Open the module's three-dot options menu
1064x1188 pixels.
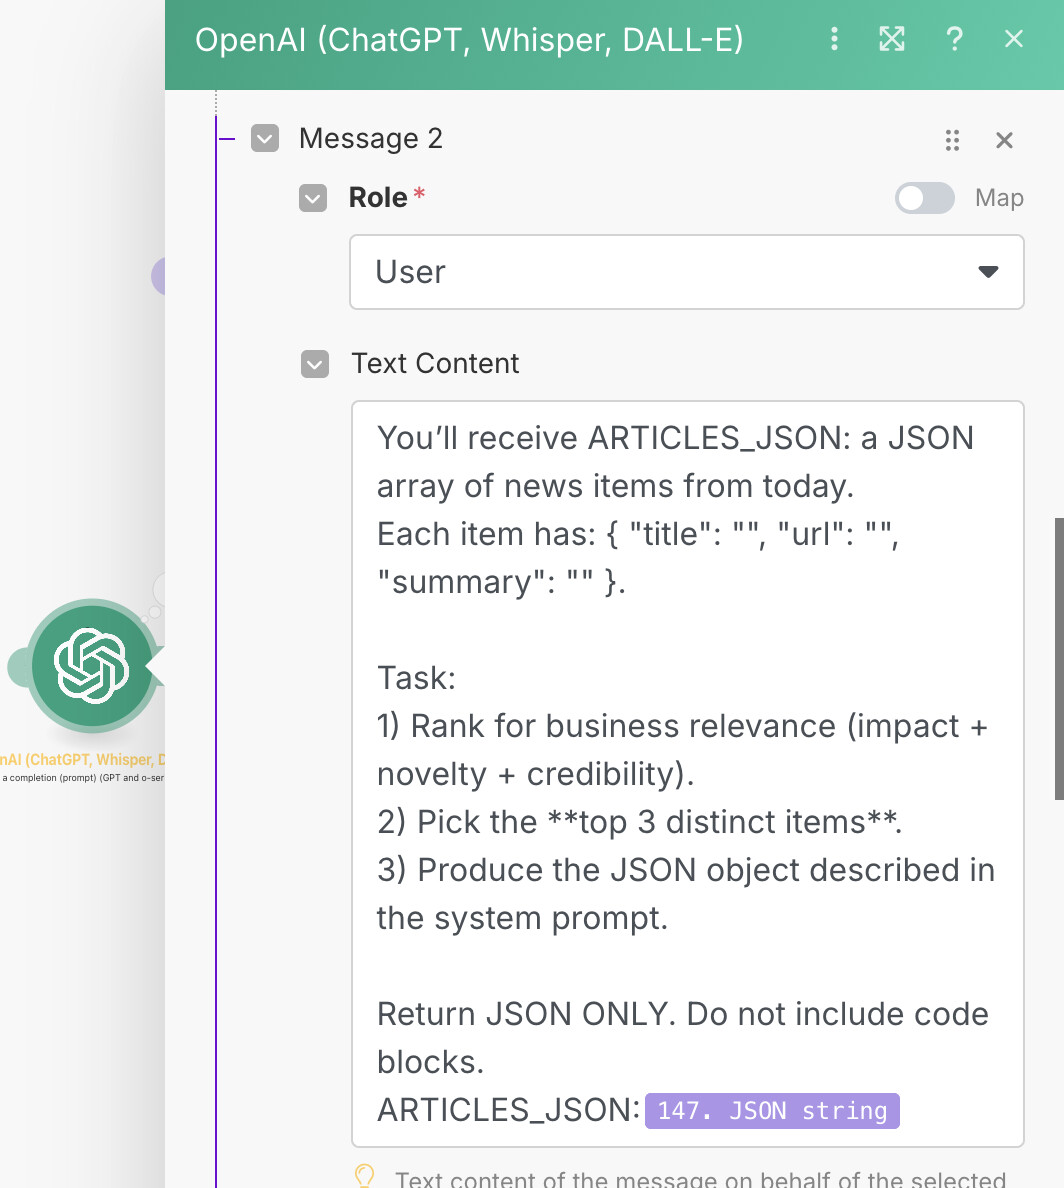(x=834, y=39)
